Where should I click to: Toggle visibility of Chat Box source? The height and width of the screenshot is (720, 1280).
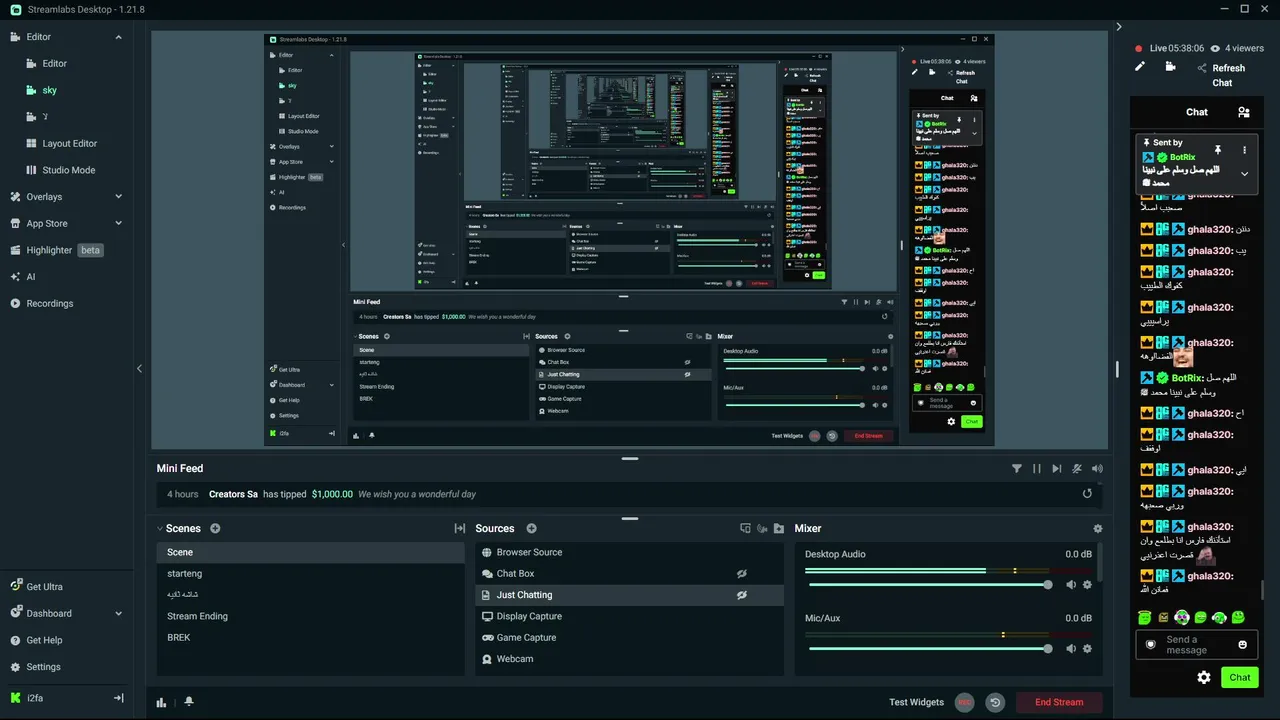pos(742,574)
